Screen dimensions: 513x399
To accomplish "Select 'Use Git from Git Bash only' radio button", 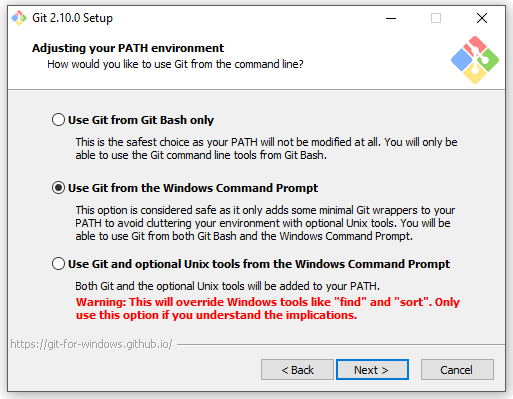I will (x=58, y=120).
